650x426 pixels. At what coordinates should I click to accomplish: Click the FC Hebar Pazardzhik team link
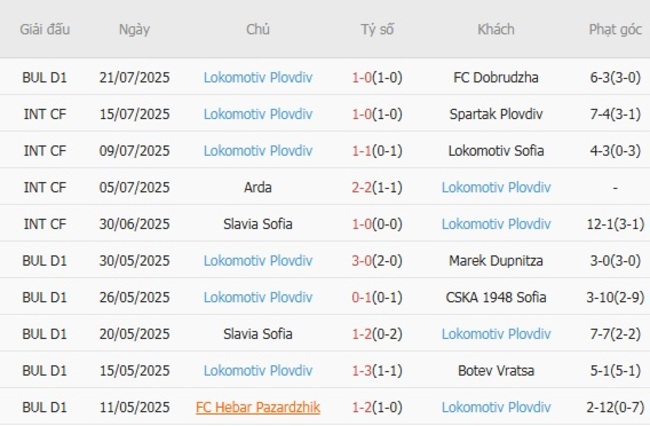(258, 407)
